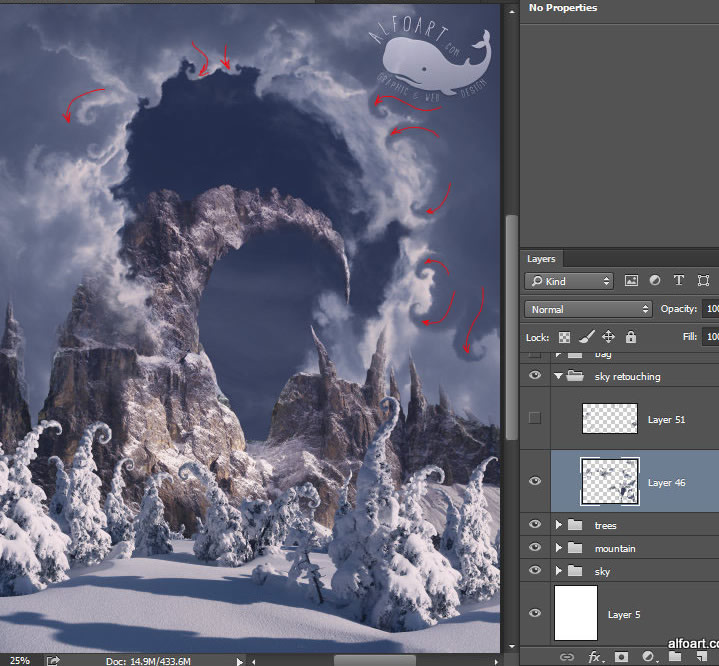
Task: Hide Layer 46 using eye icon
Action: coord(535,481)
